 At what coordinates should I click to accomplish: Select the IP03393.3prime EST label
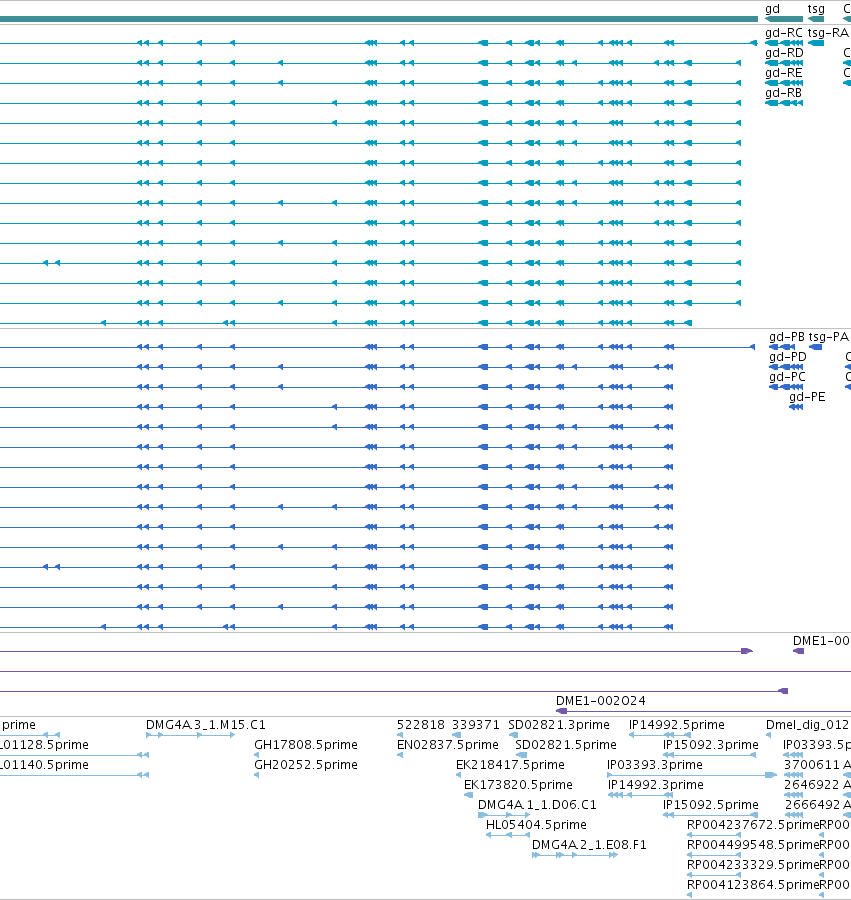655,765
